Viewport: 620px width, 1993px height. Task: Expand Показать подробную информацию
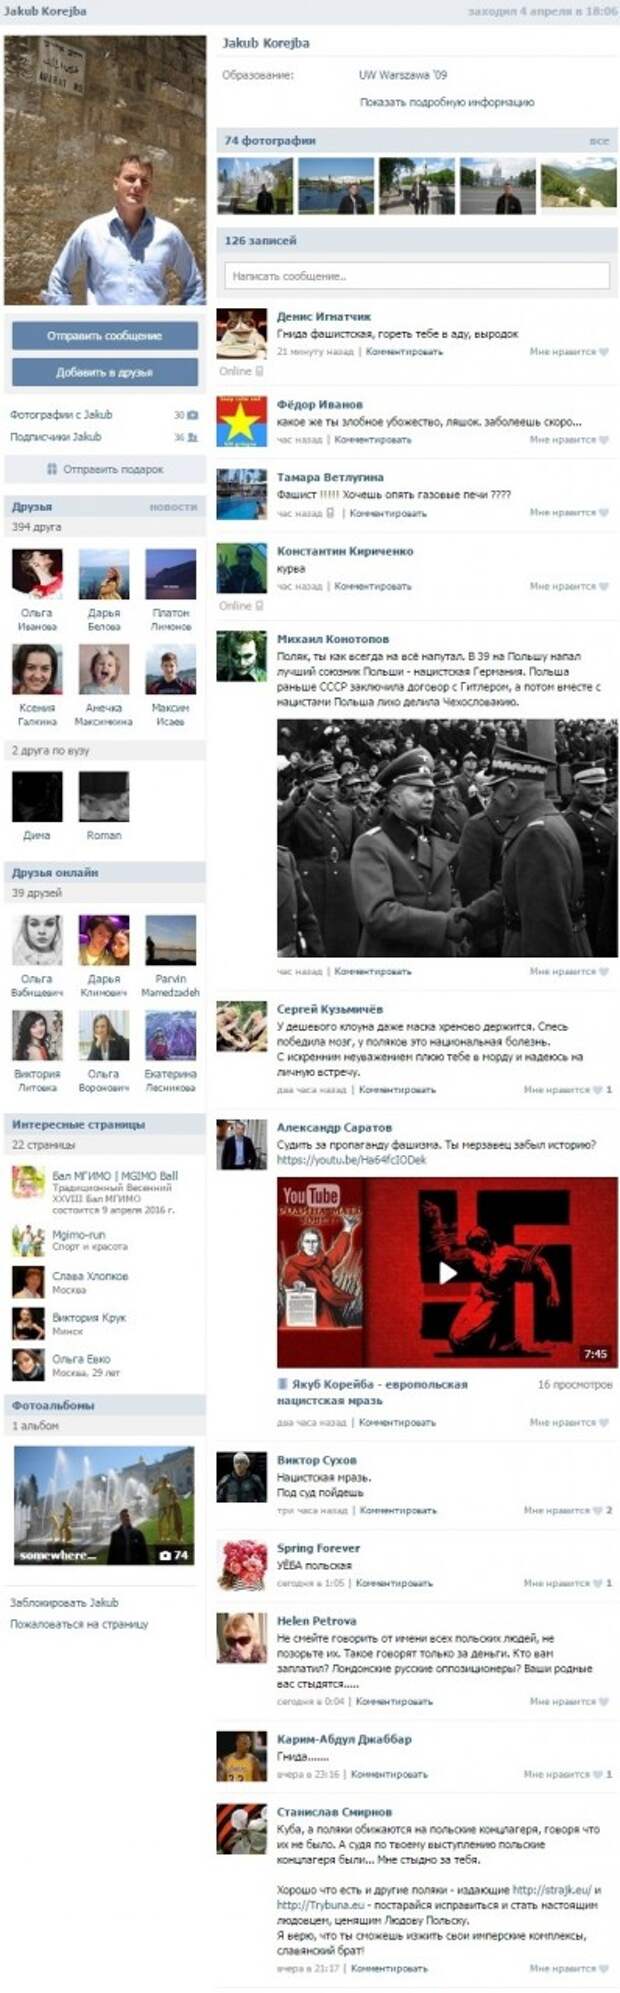447,102
